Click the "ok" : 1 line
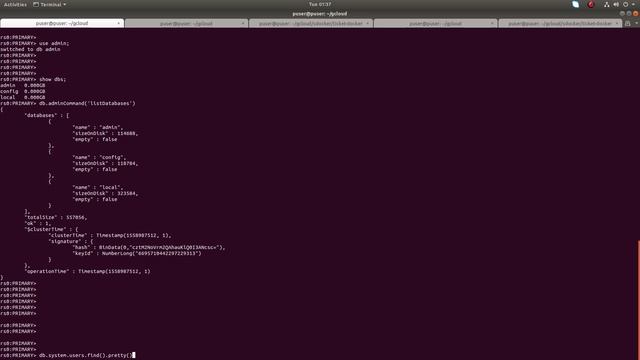The width and height of the screenshot is (640, 360). 38,223
